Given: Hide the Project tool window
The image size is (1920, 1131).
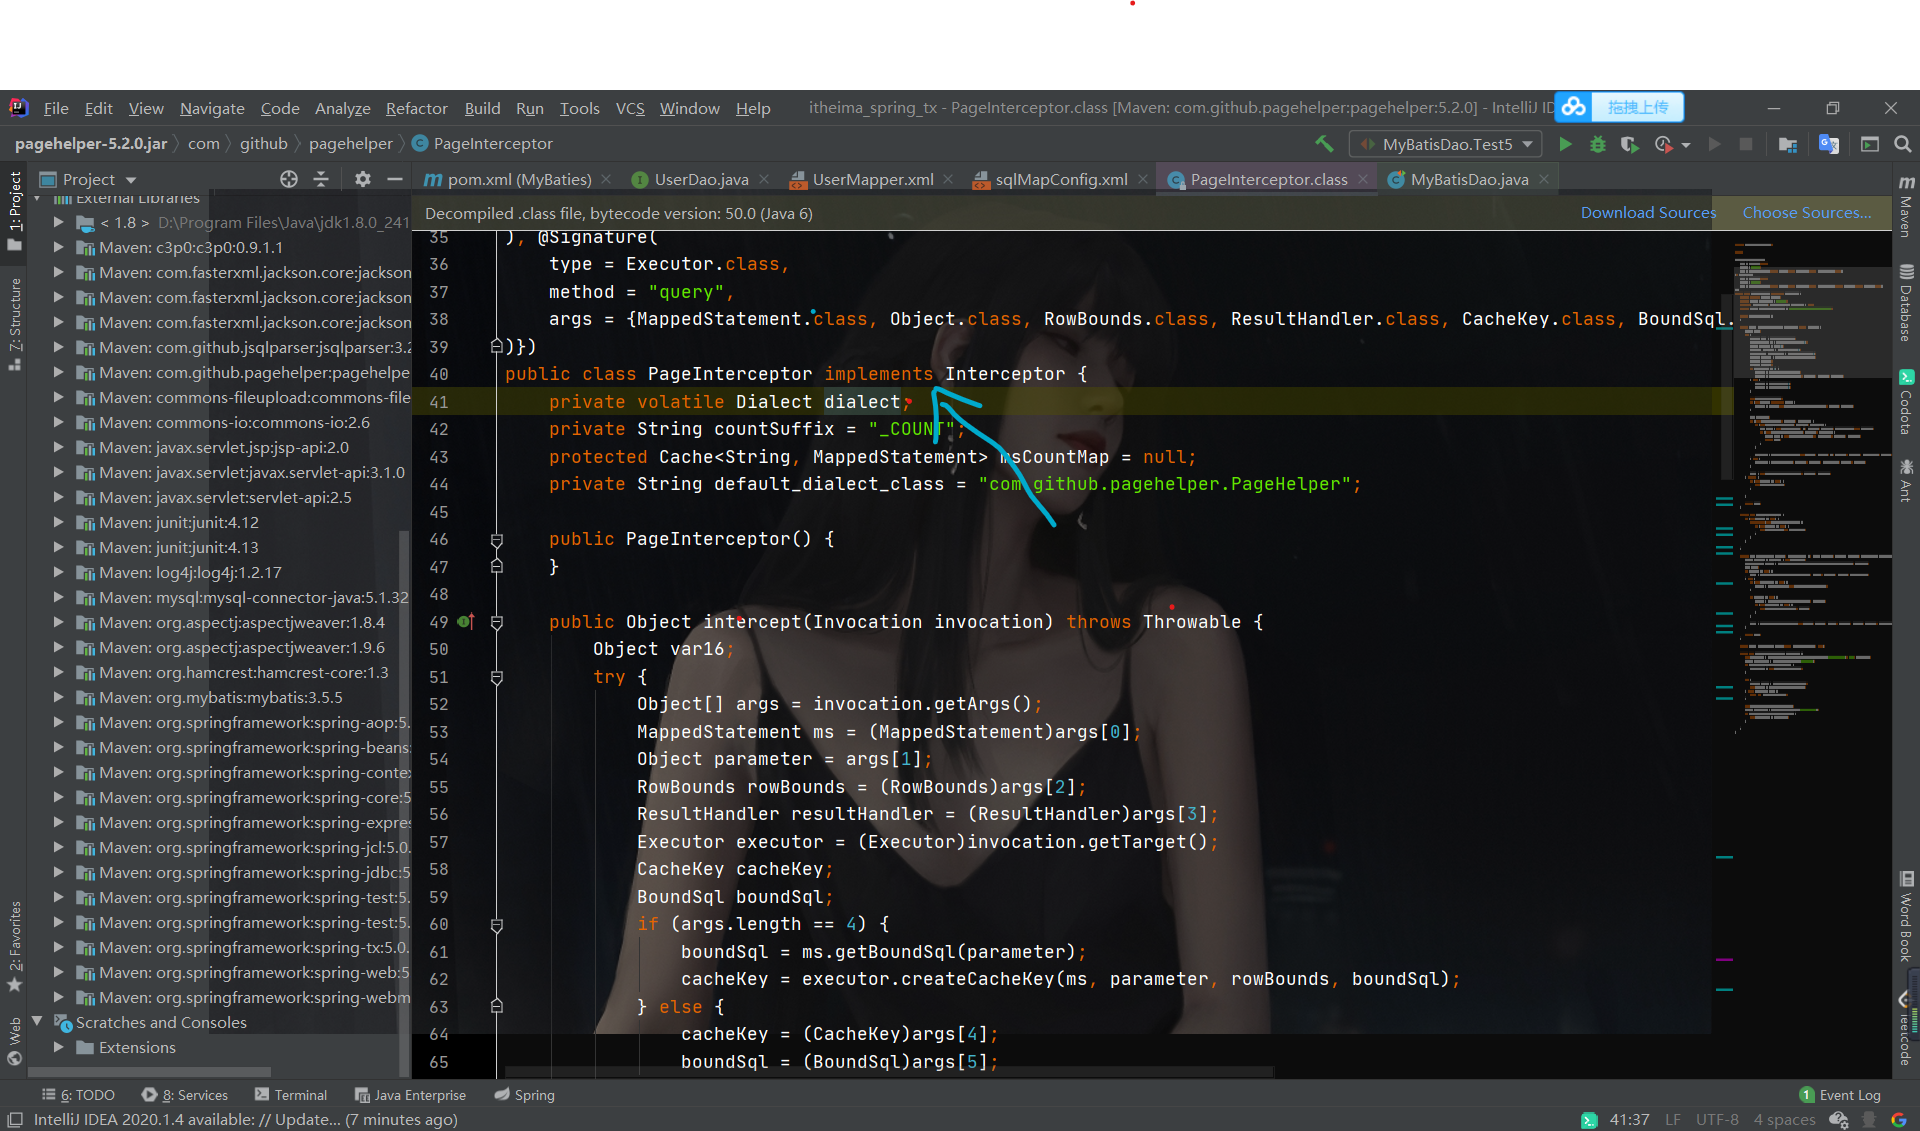Looking at the screenshot, I should (x=395, y=179).
